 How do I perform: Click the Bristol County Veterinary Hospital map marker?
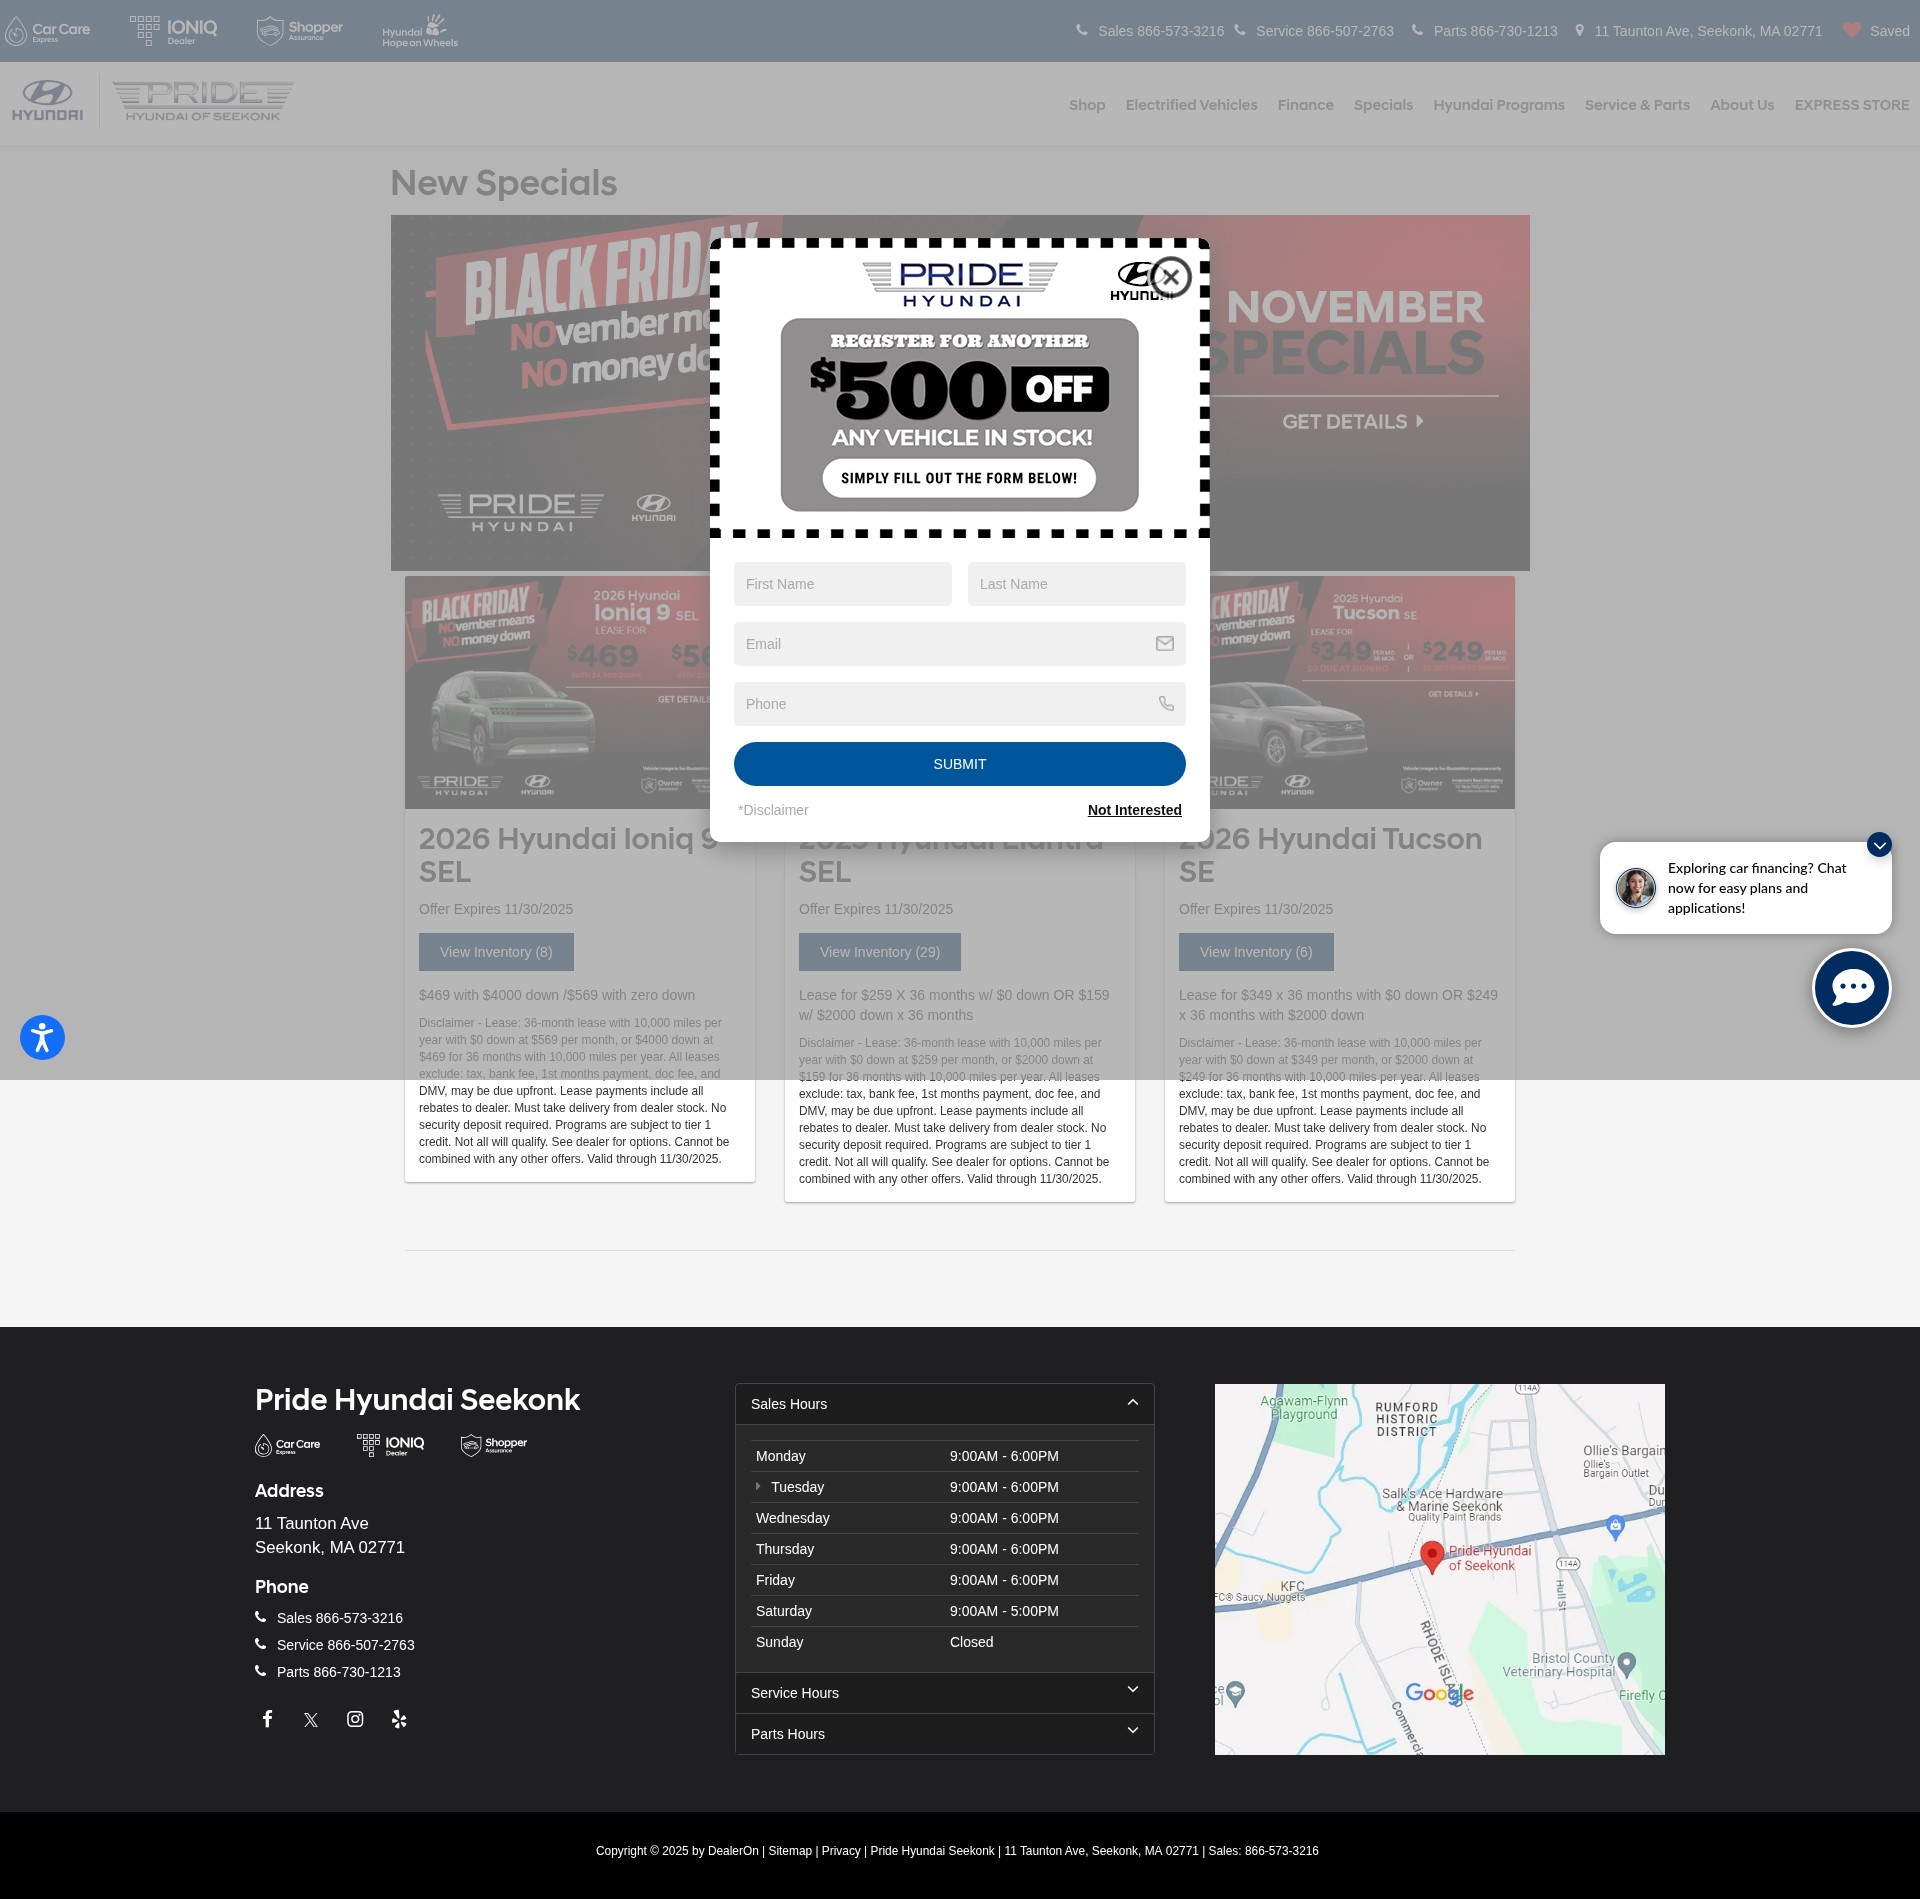1627,1664
